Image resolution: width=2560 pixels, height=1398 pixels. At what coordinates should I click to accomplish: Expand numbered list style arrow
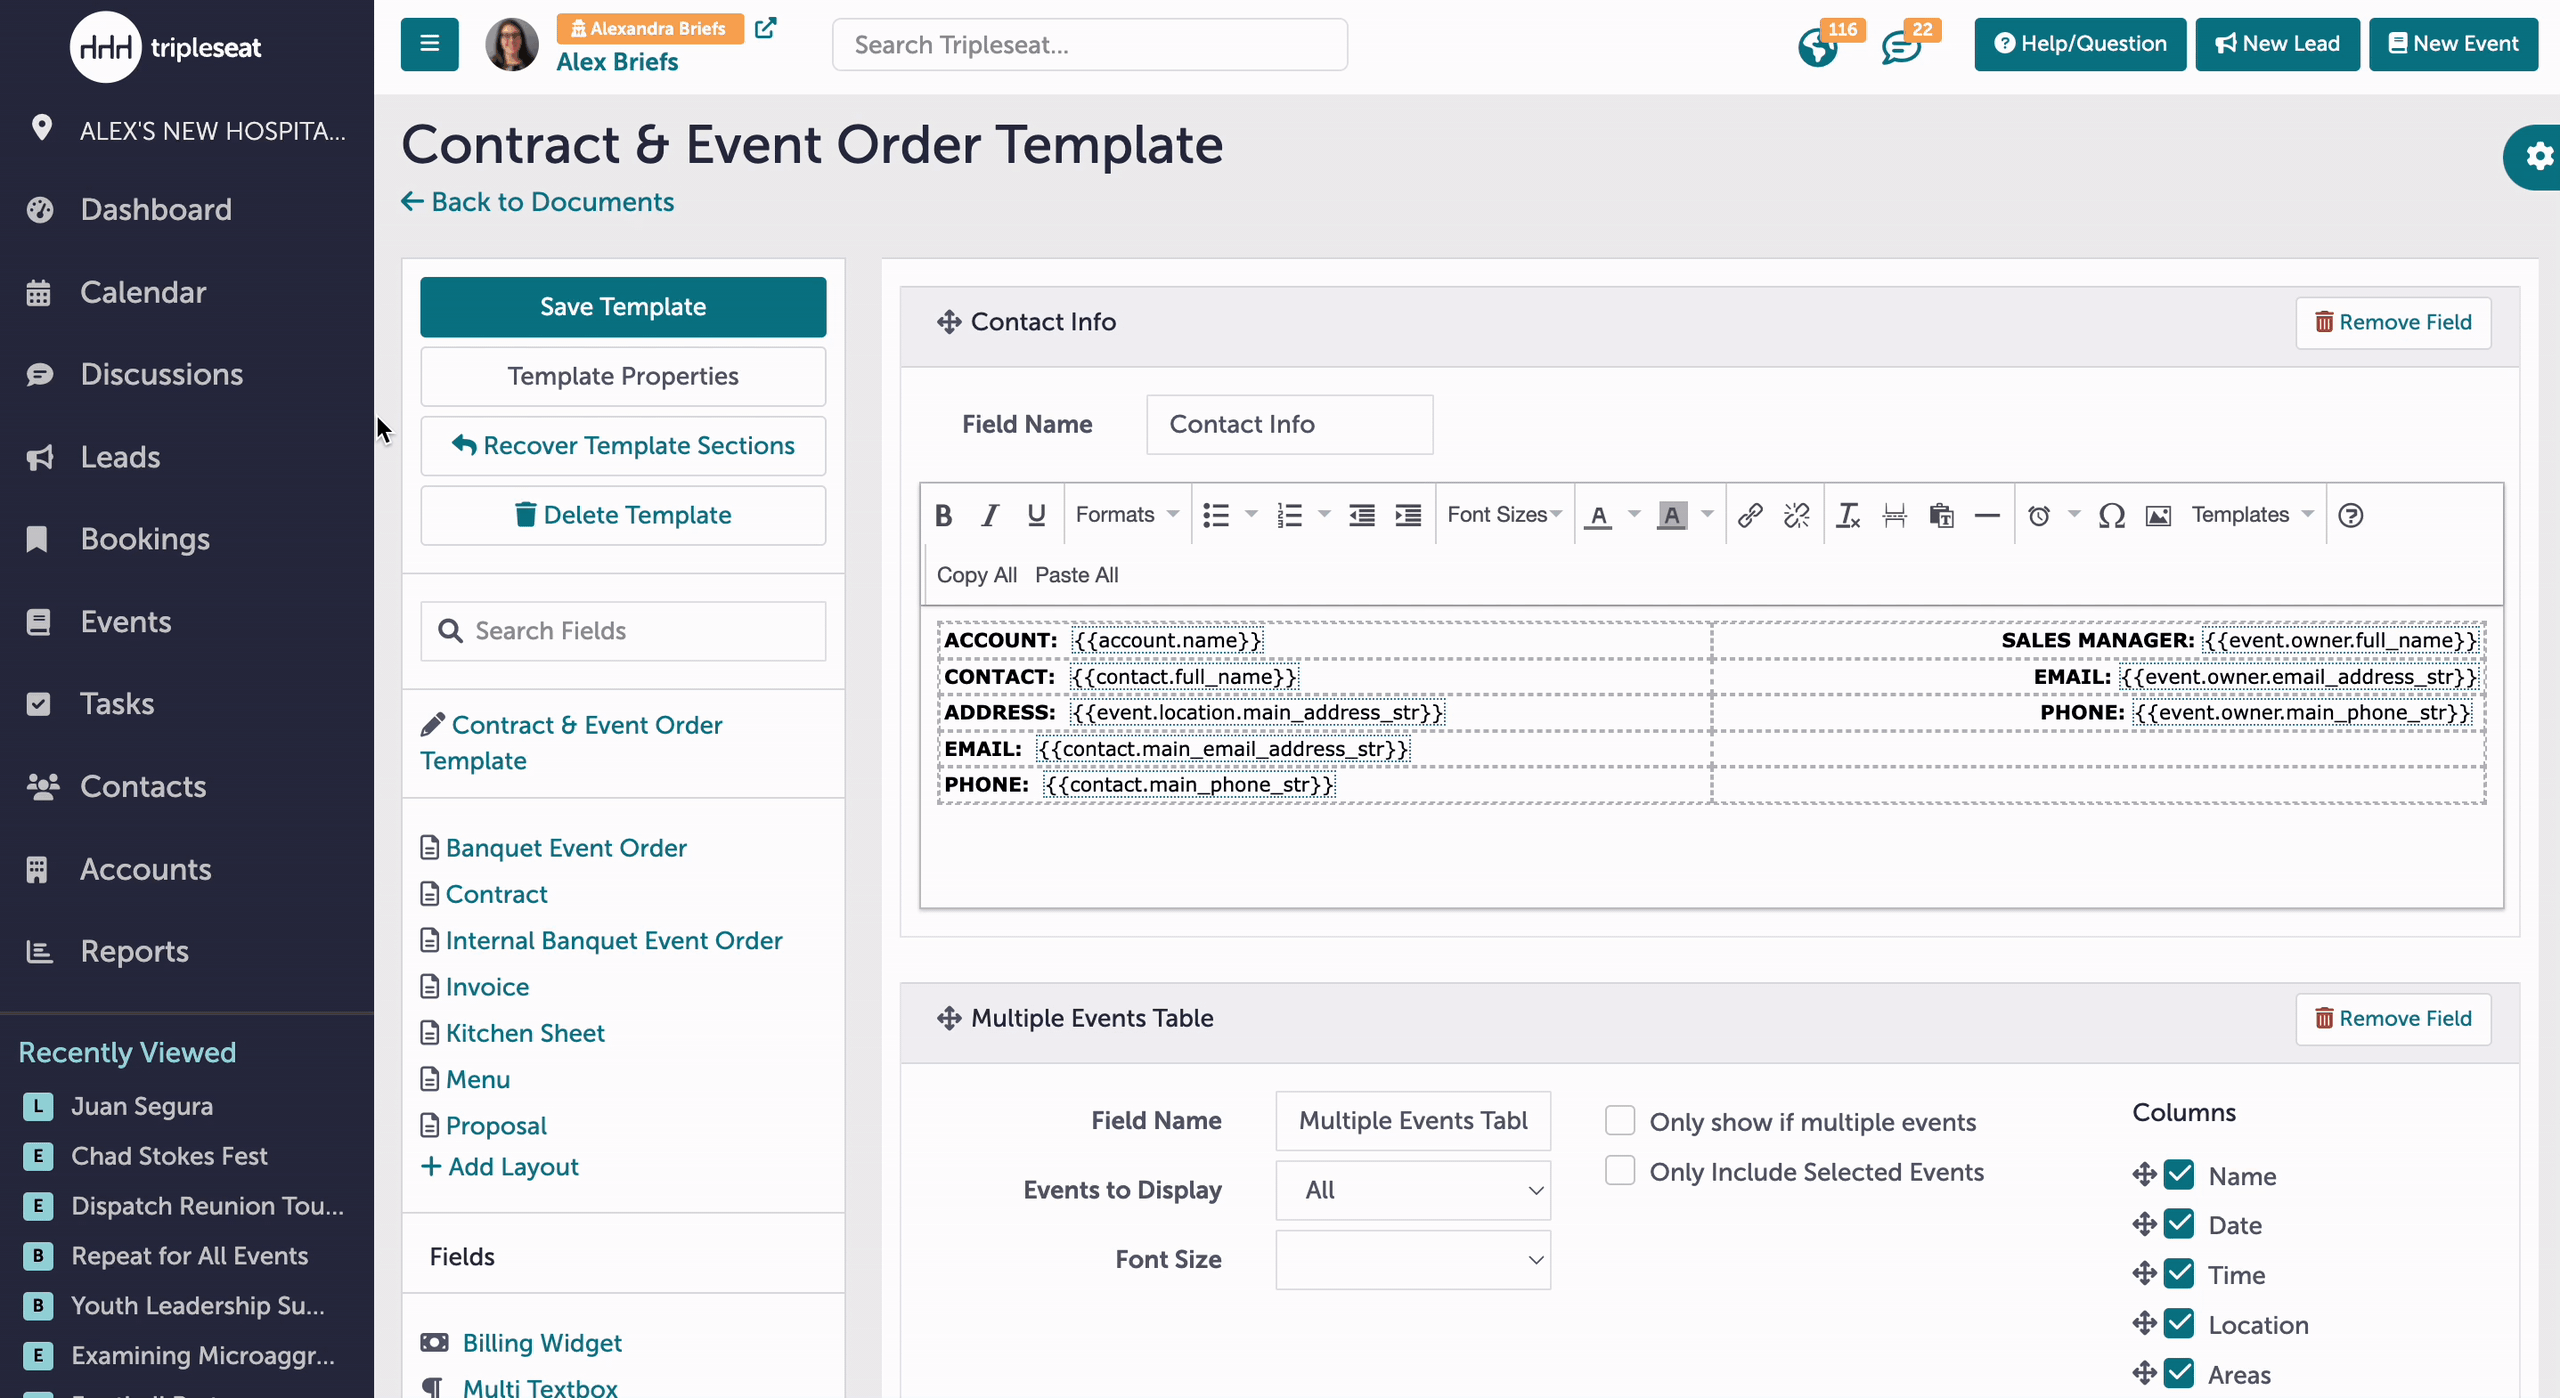pyautogui.click(x=1324, y=515)
